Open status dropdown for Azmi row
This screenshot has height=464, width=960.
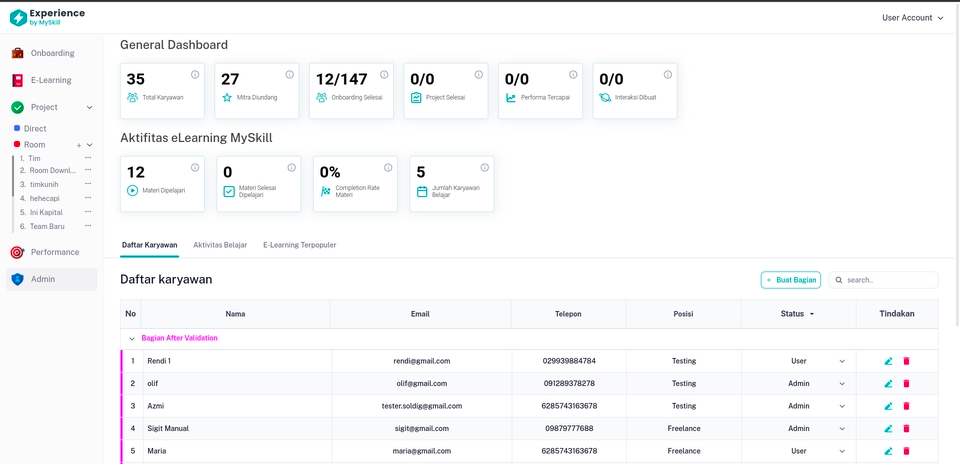(x=841, y=406)
